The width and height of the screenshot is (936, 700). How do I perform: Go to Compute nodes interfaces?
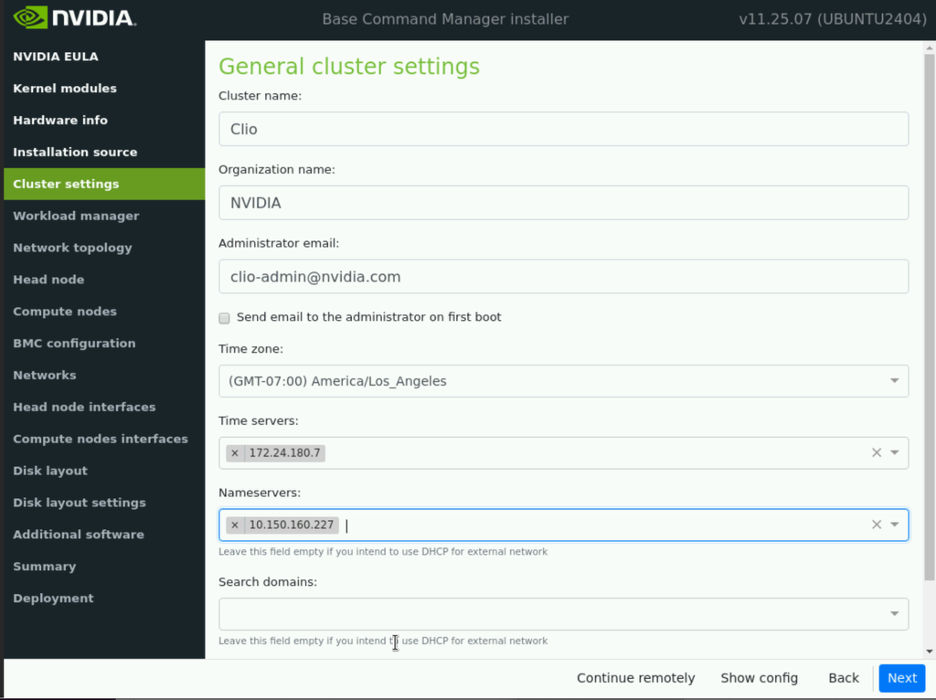pos(104,439)
